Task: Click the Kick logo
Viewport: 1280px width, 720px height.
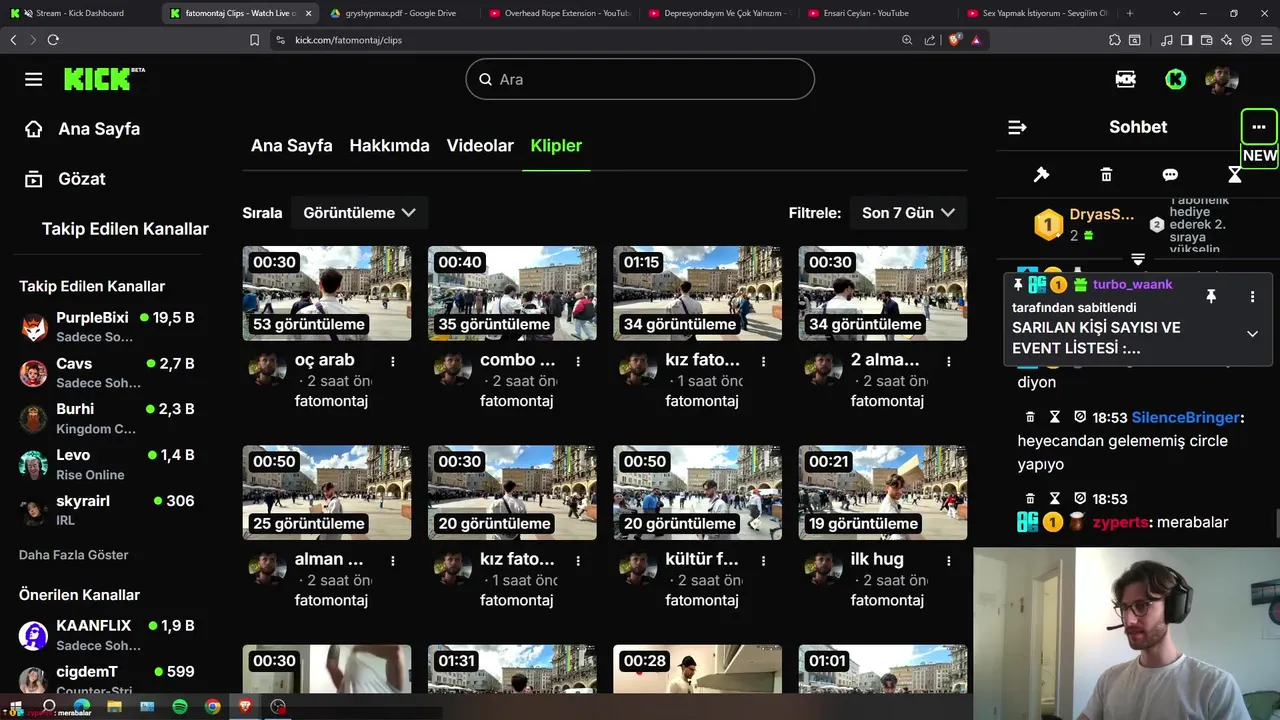Action: (x=104, y=79)
